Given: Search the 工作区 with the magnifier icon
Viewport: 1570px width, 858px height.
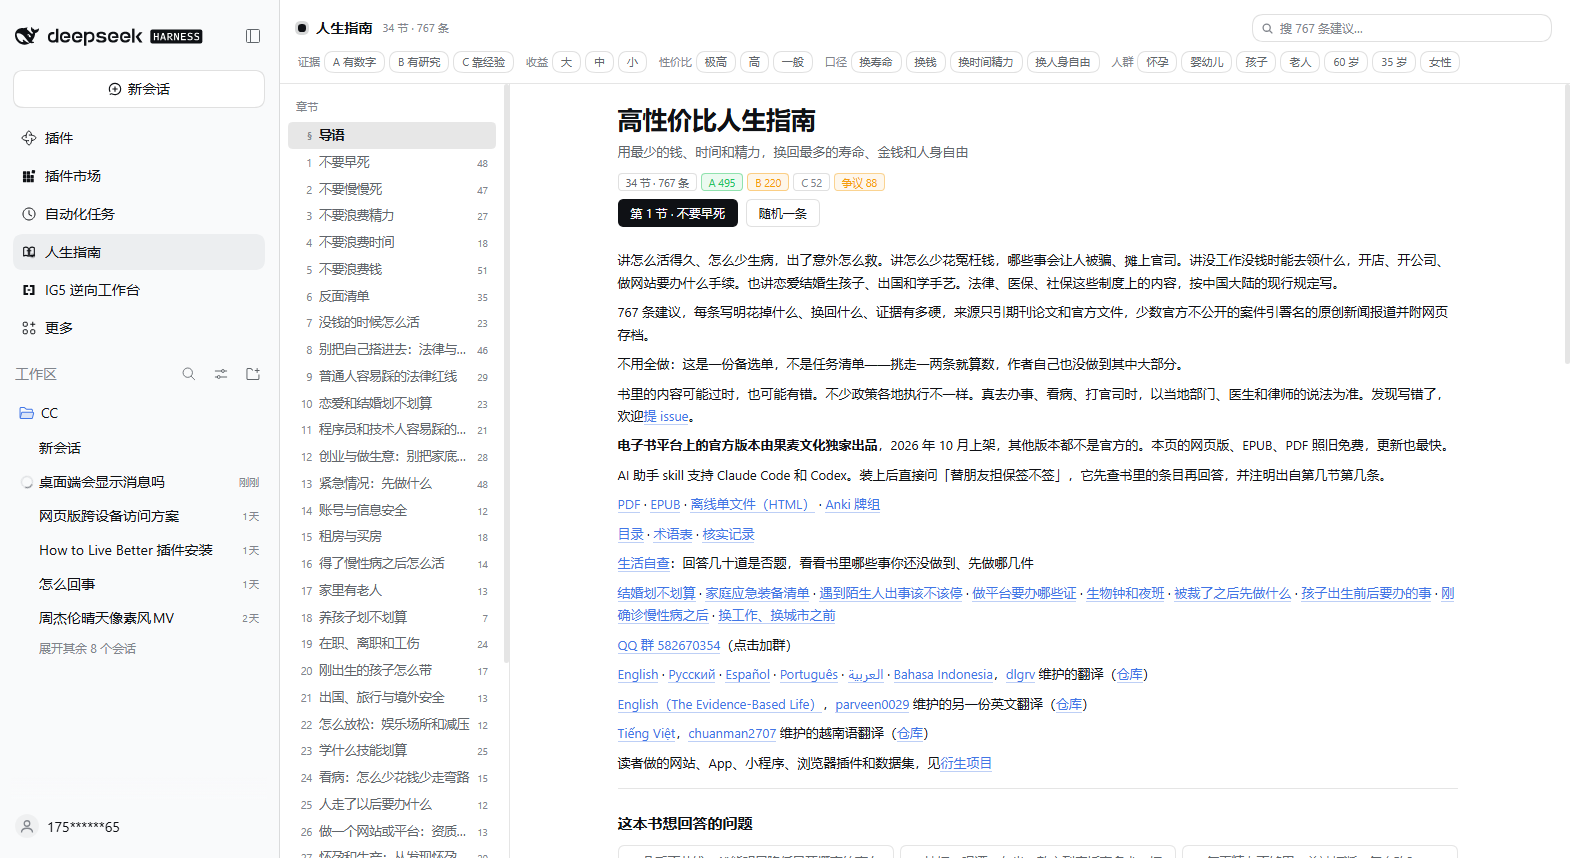Looking at the screenshot, I should (x=189, y=374).
